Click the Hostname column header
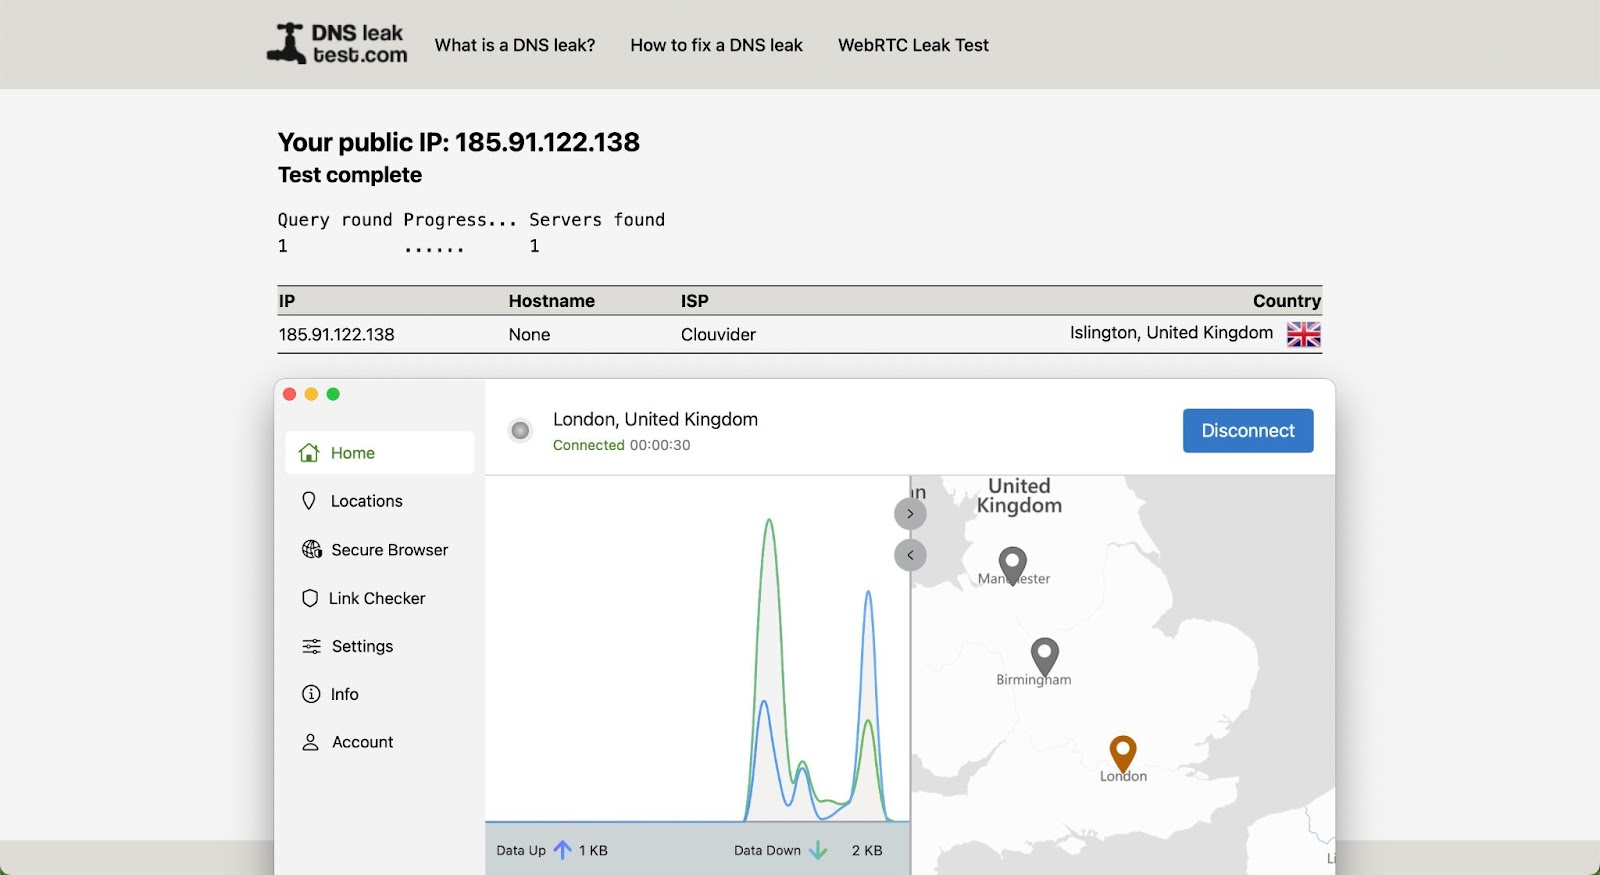Screen dimensions: 1600x875 551,301
